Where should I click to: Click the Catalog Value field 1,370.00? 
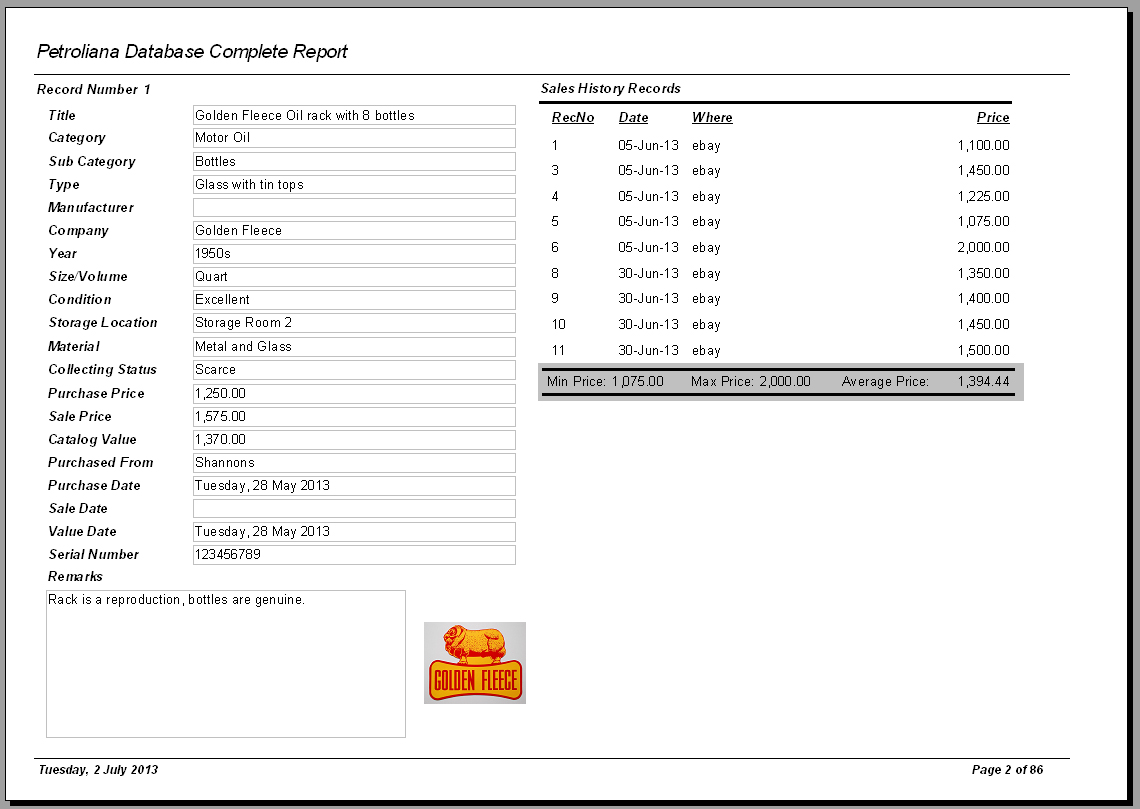[354, 440]
